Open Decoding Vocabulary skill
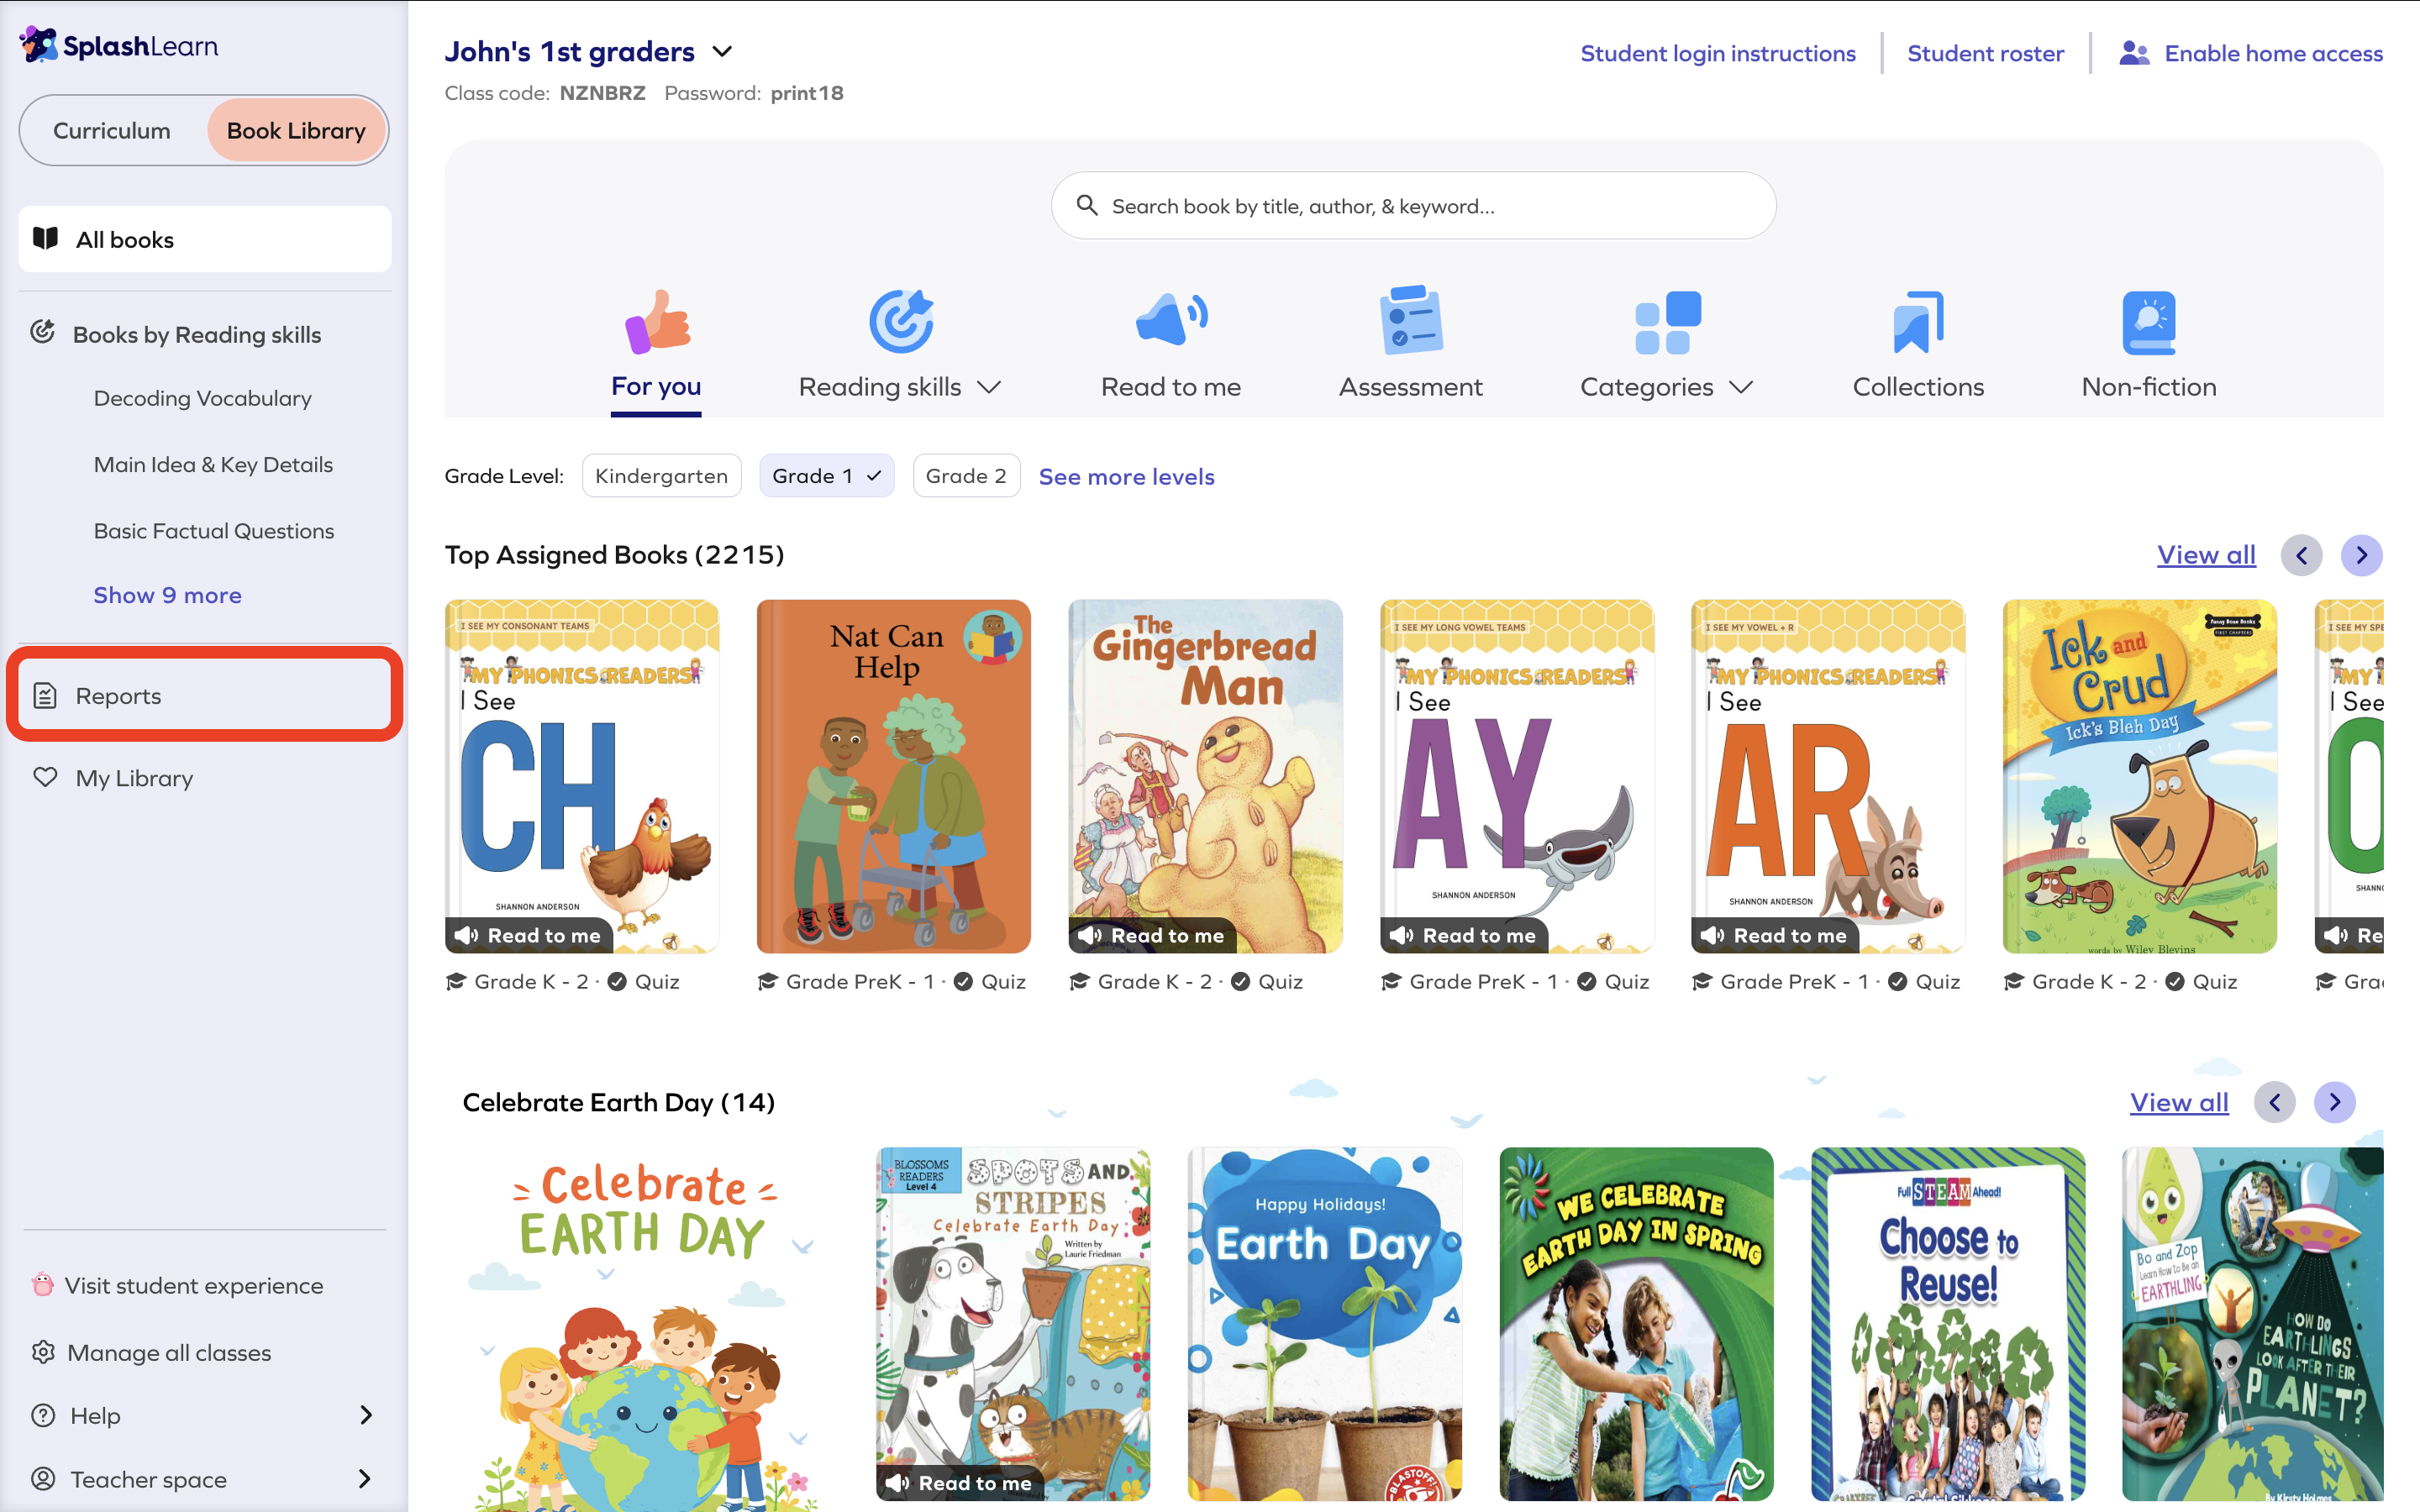The width and height of the screenshot is (2420, 1512). tap(203, 398)
